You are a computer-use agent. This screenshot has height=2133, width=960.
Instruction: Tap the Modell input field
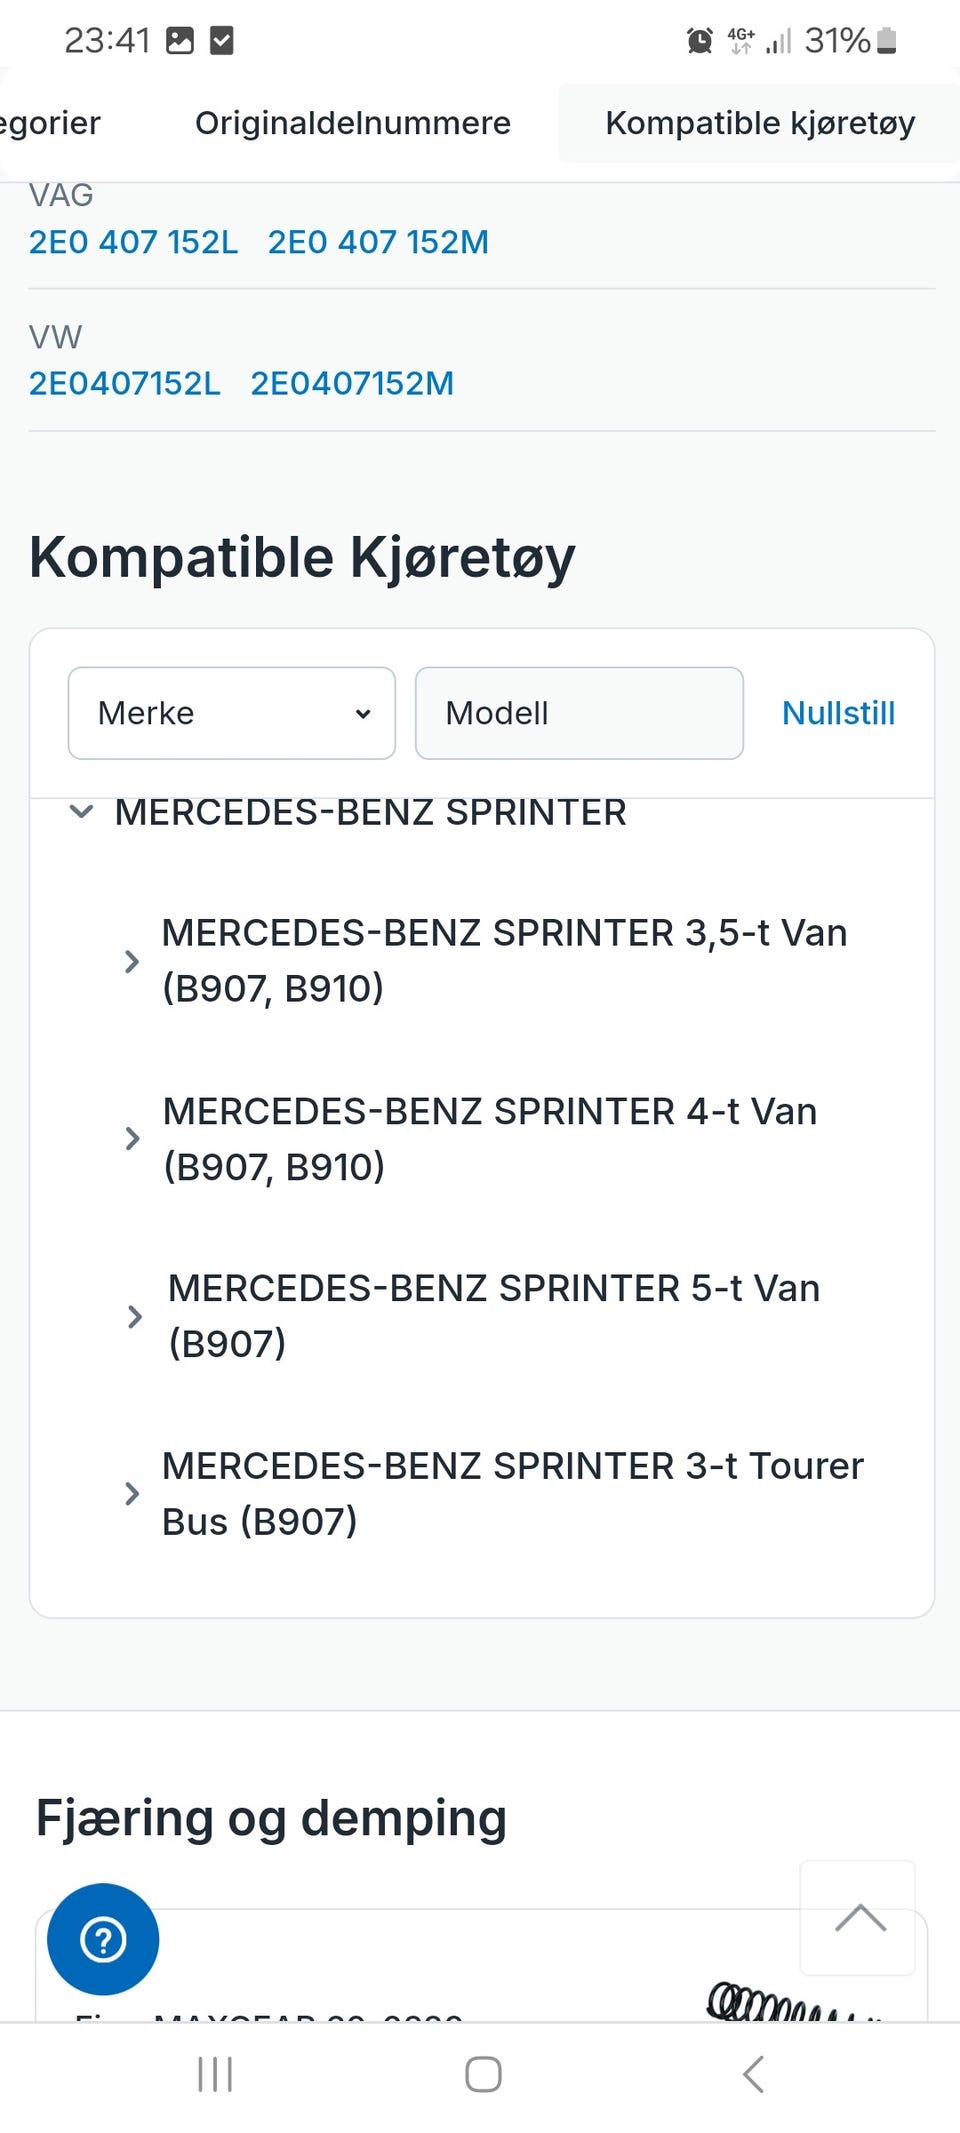click(x=579, y=712)
